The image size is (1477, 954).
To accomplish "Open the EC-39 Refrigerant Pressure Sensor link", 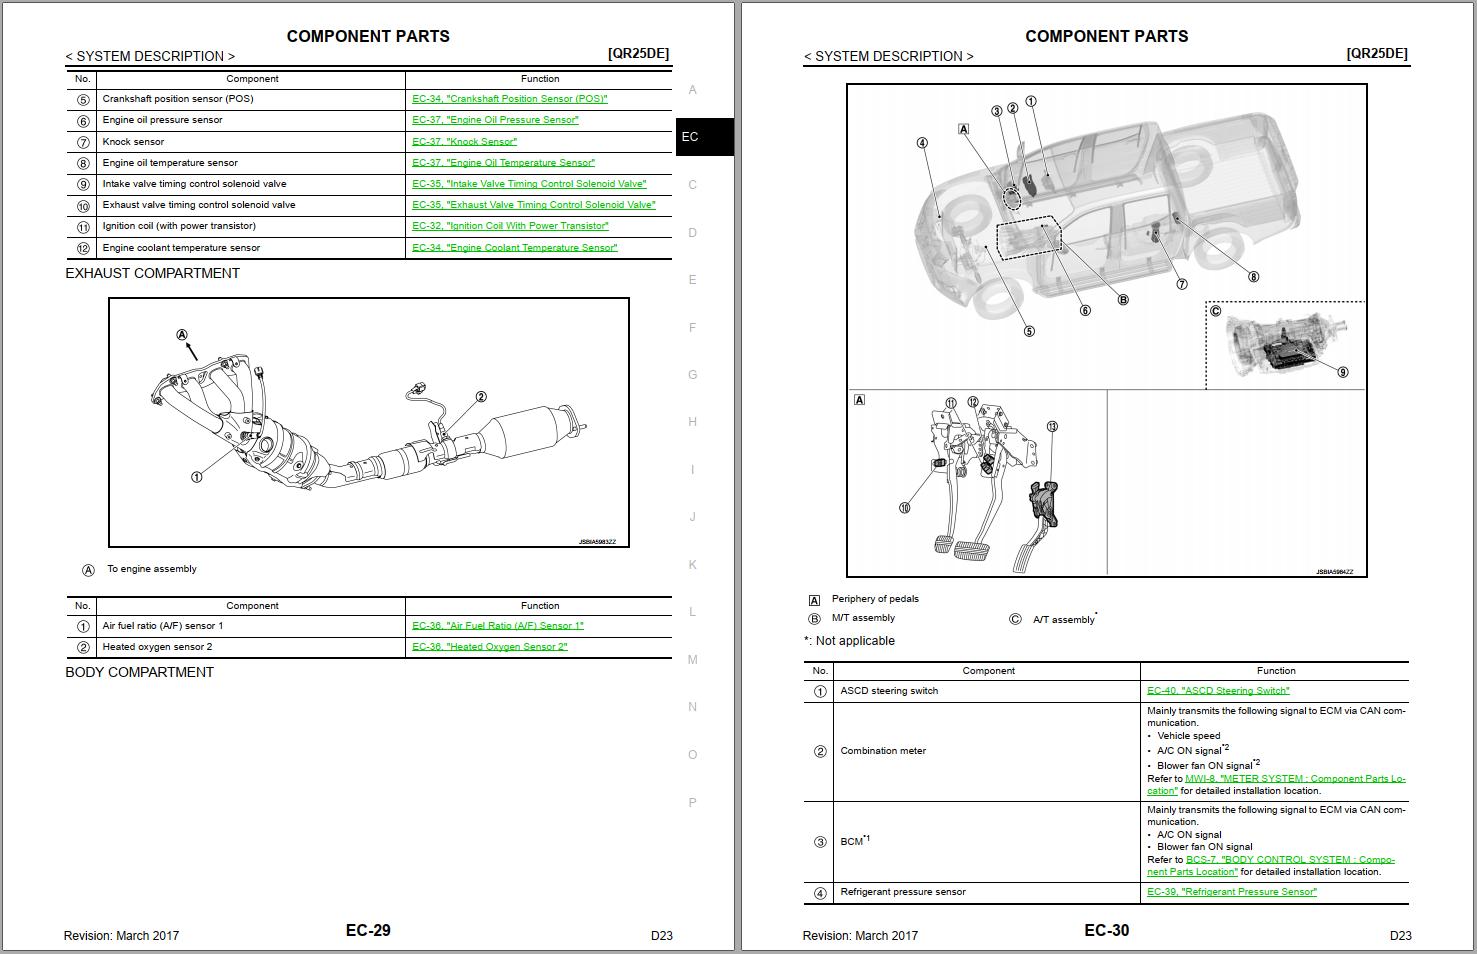I will [1231, 892].
